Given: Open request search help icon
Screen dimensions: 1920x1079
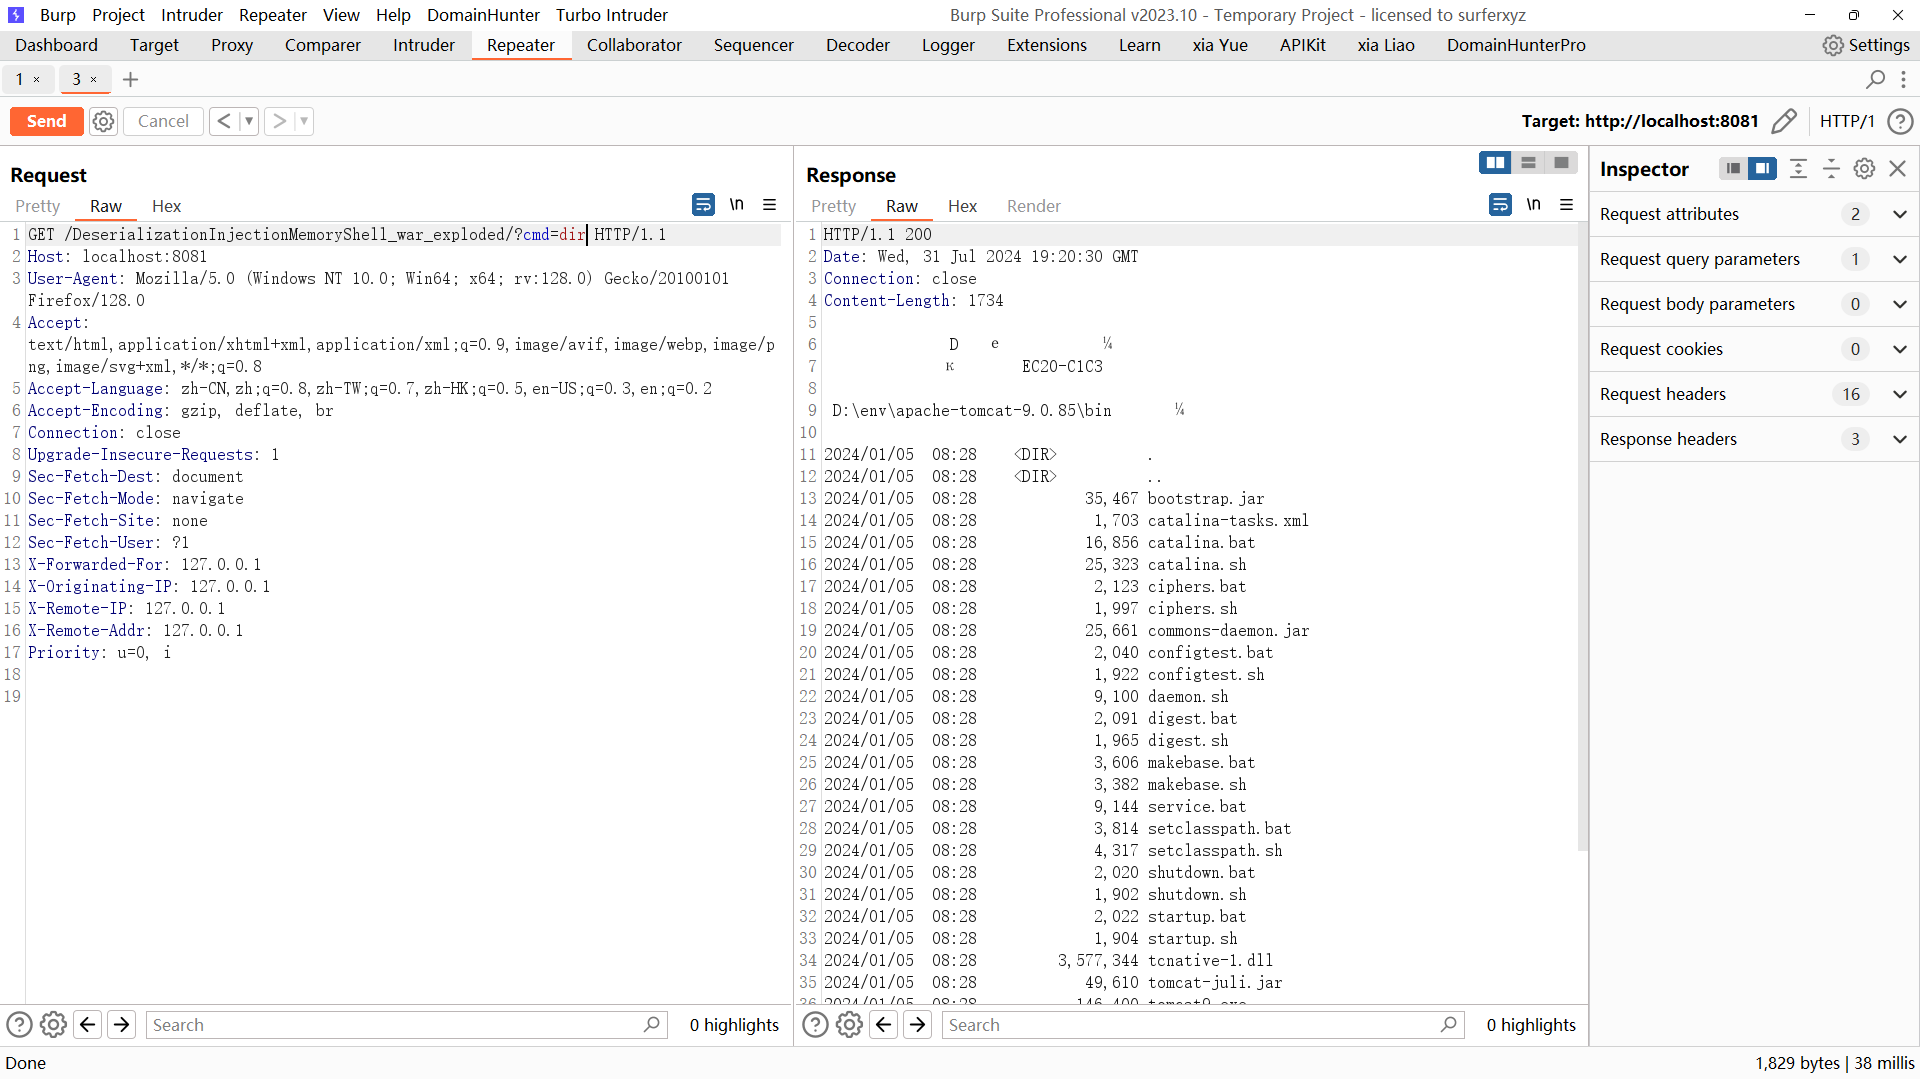Looking at the screenshot, I should [x=19, y=1025].
